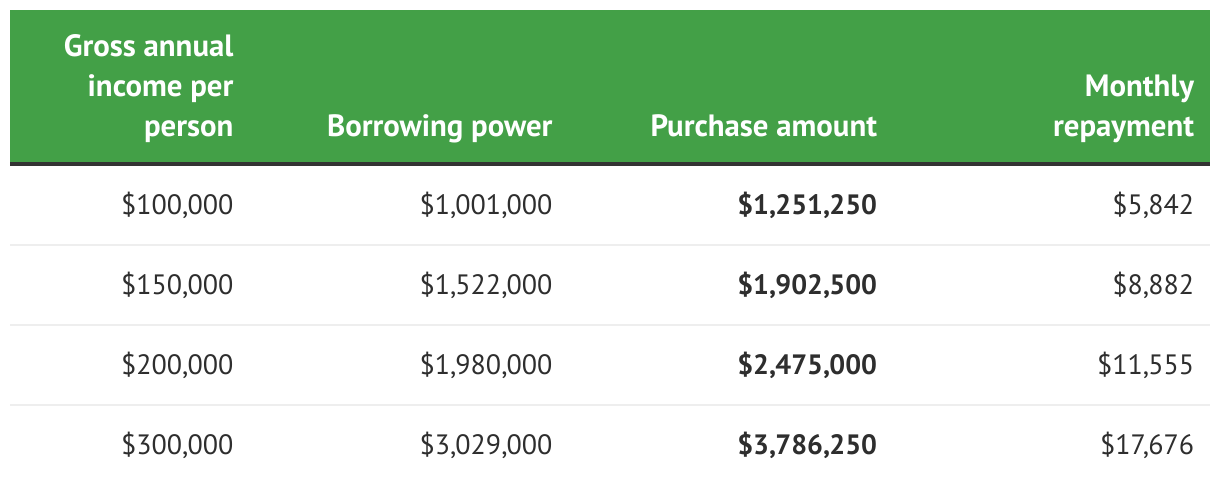
Task: Select the bold $3,786,250 purchase amount
Action: click(808, 444)
